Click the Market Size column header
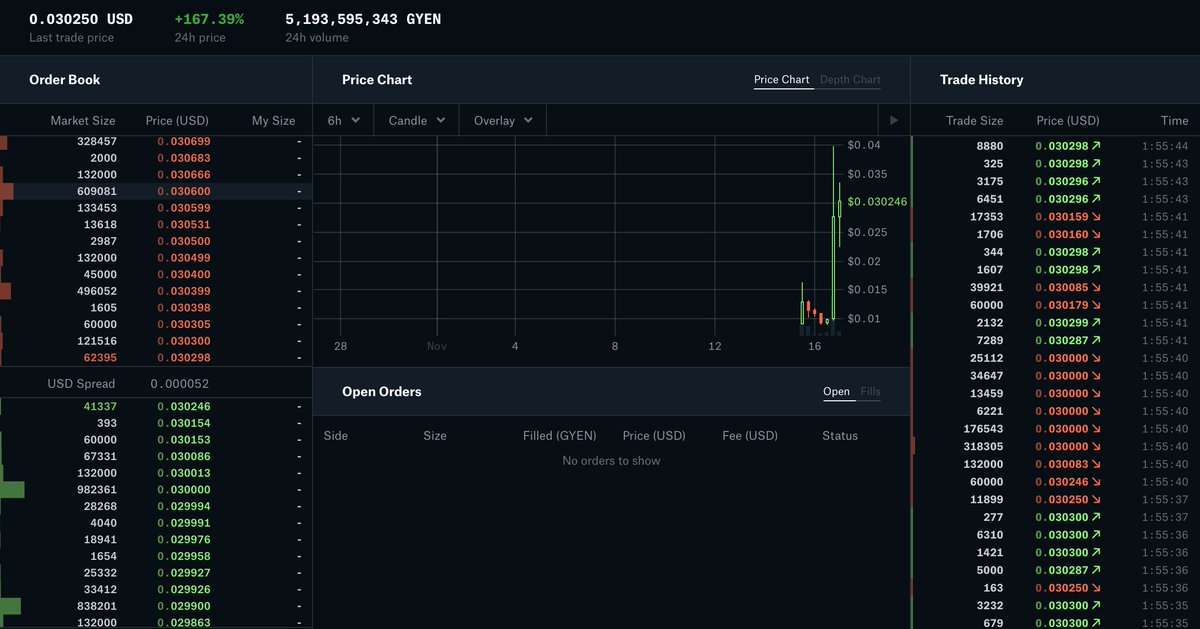1200x629 pixels. click(x=83, y=121)
